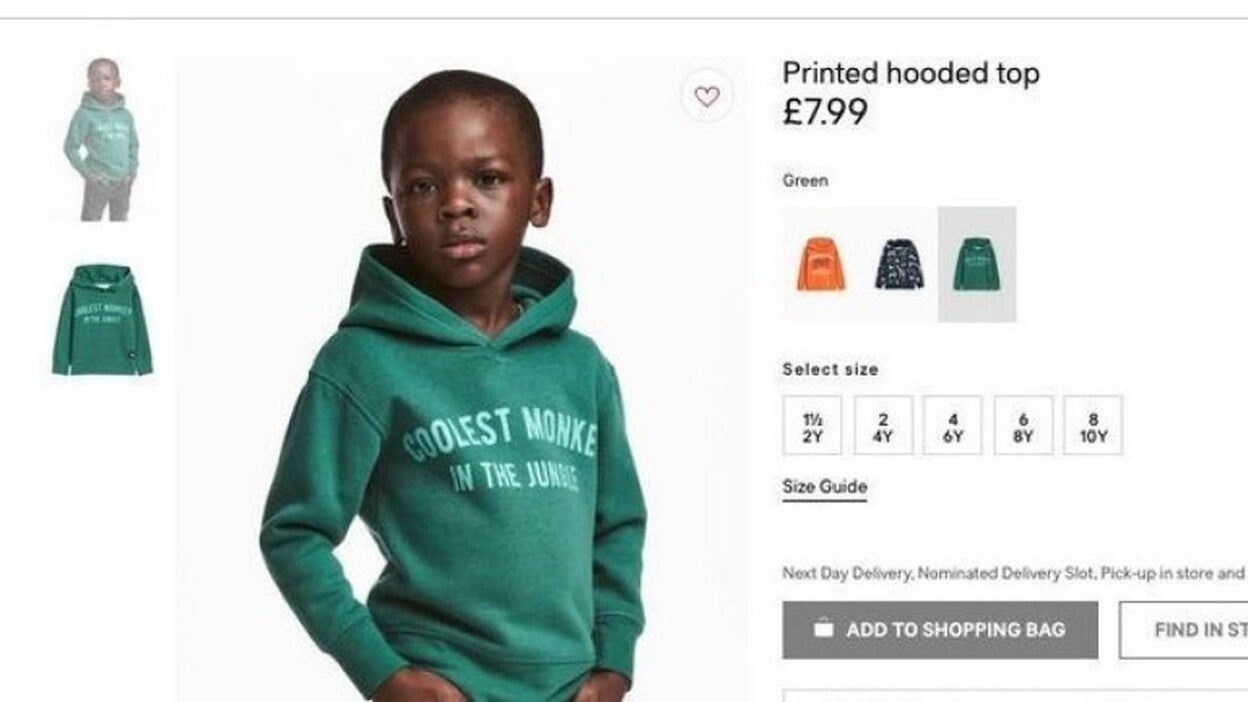This screenshot has height=702, width=1248.
Task: Click the delivery options info text
Action: point(1012,573)
